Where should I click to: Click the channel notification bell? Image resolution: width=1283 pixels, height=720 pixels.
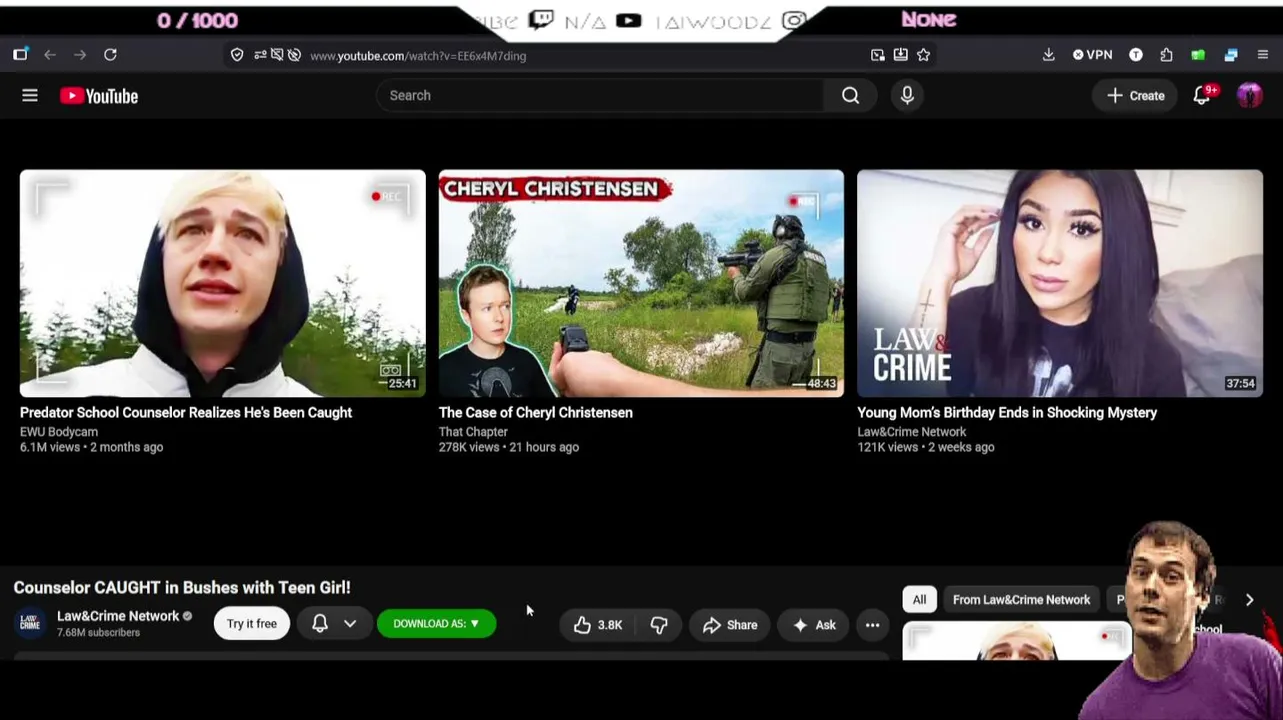tap(320, 624)
